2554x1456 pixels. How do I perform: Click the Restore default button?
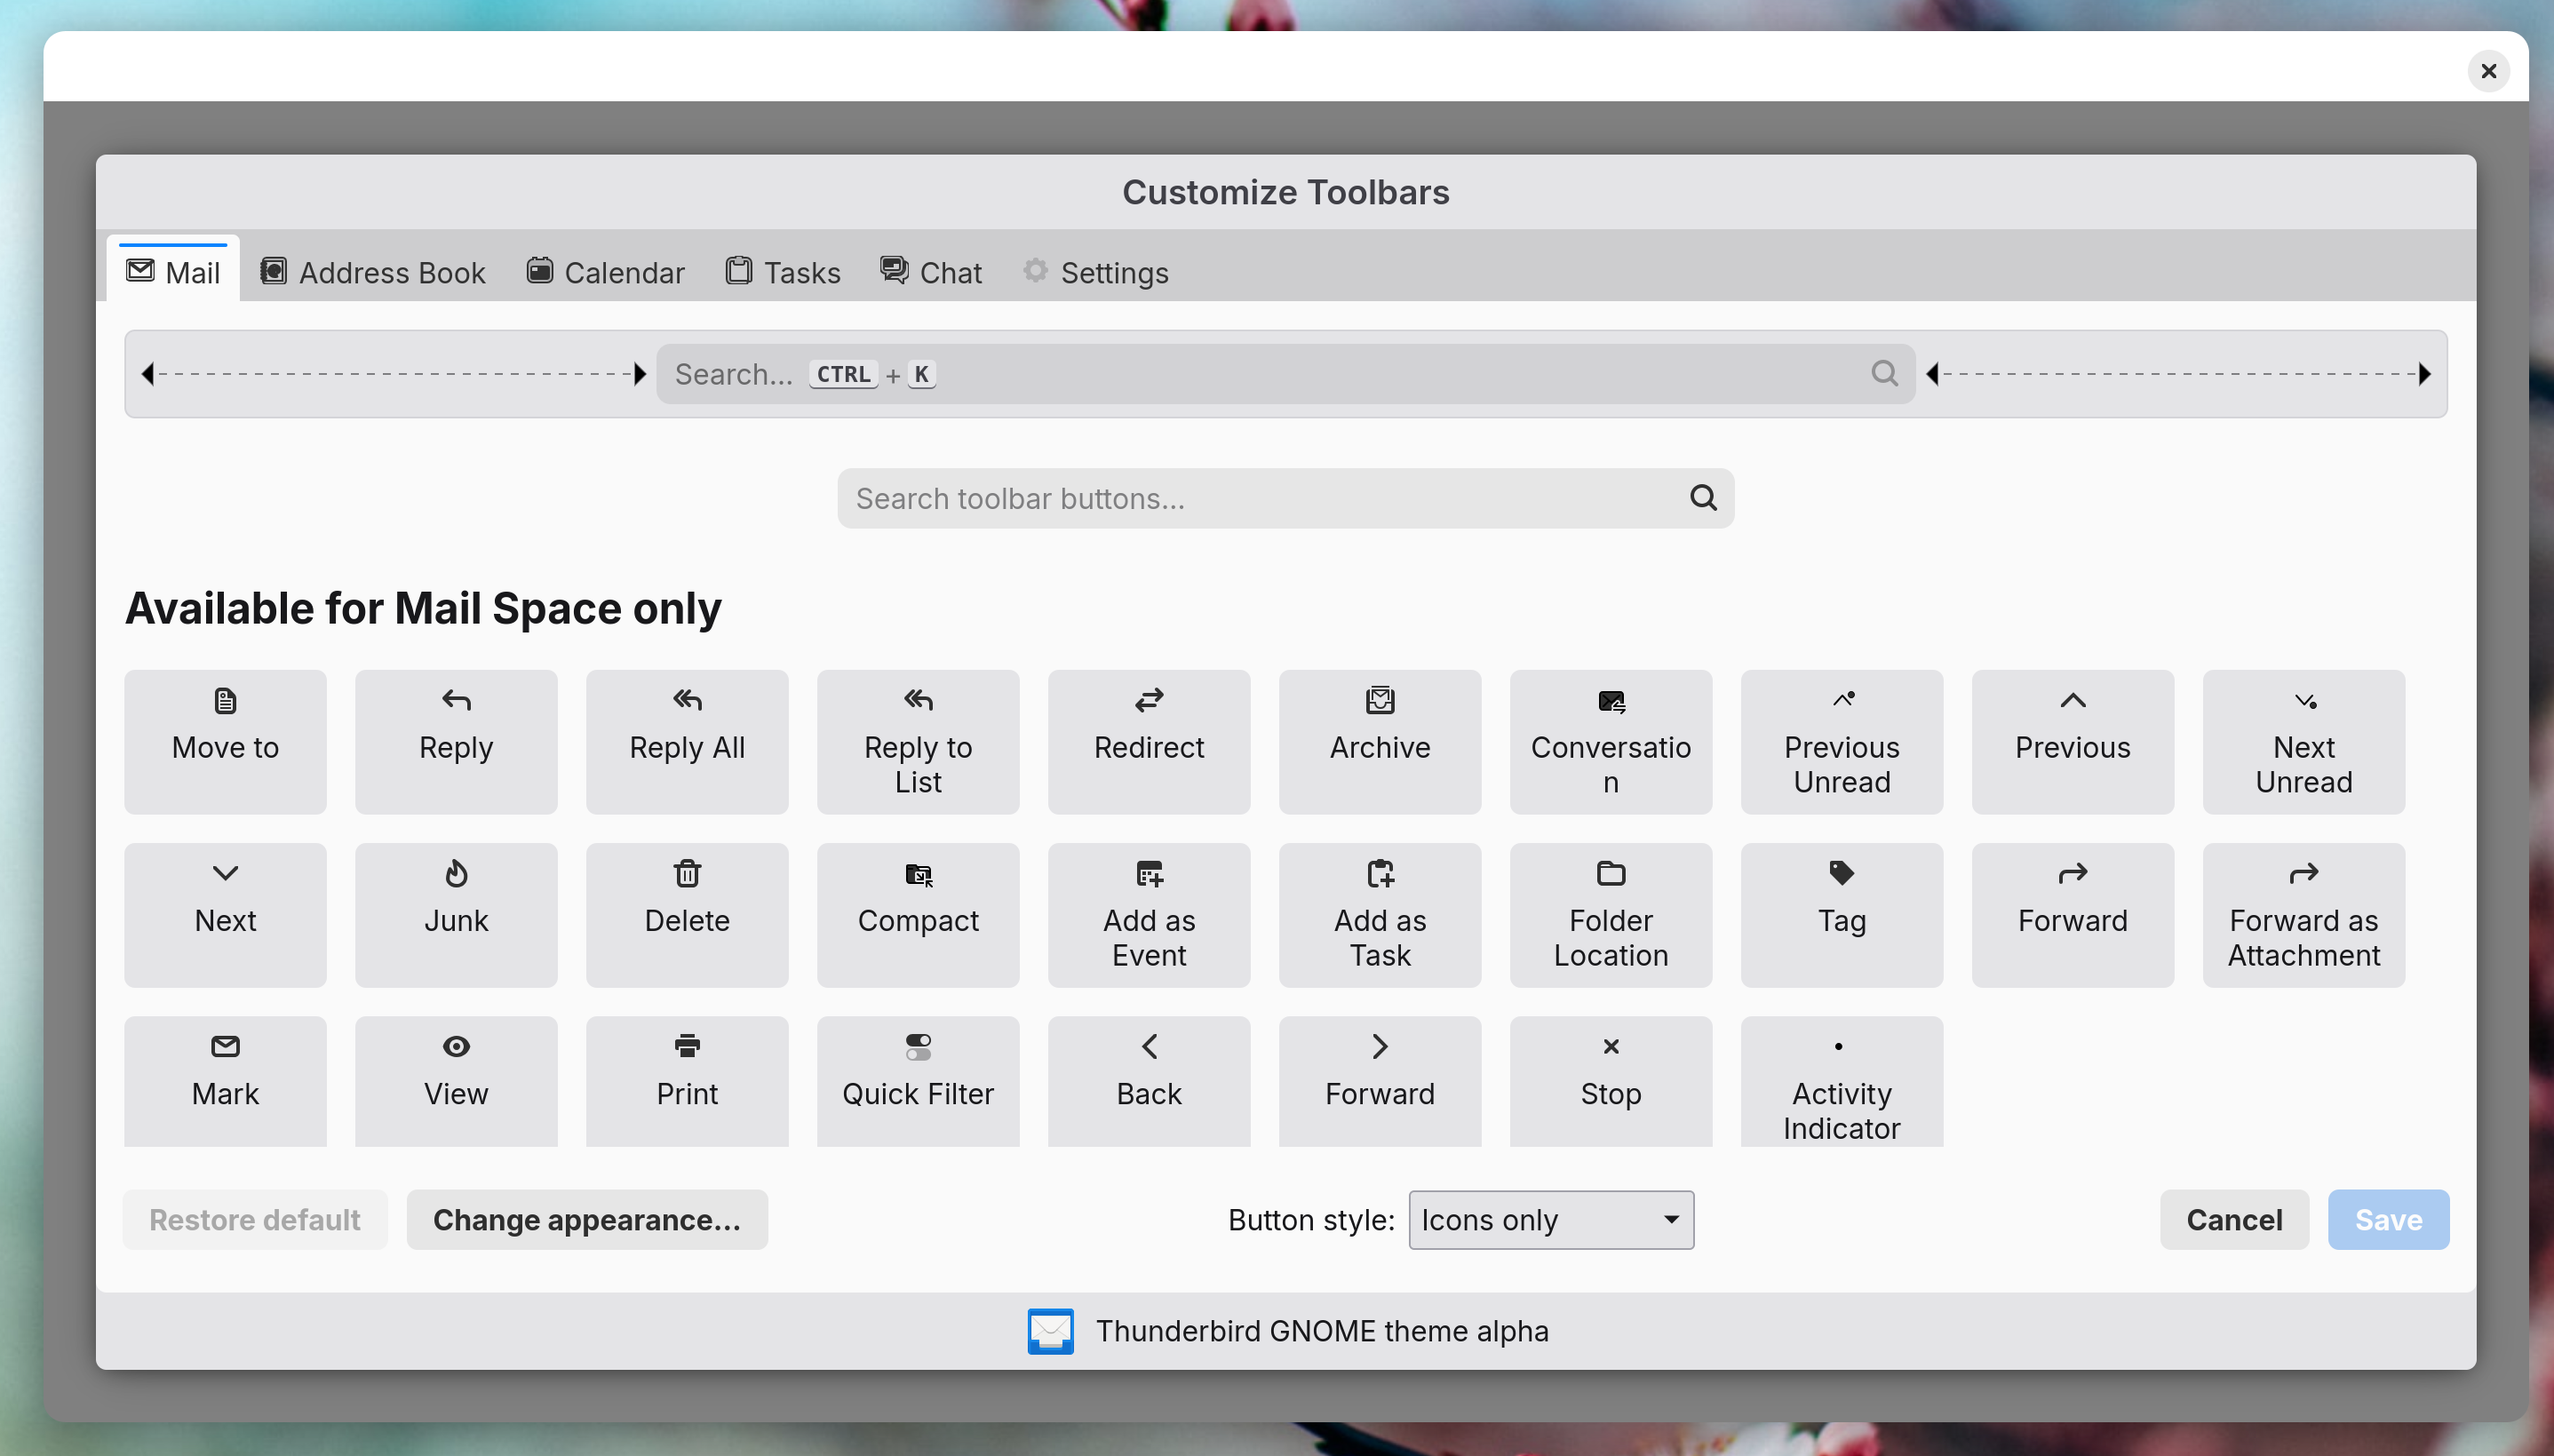pos(255,1220)
